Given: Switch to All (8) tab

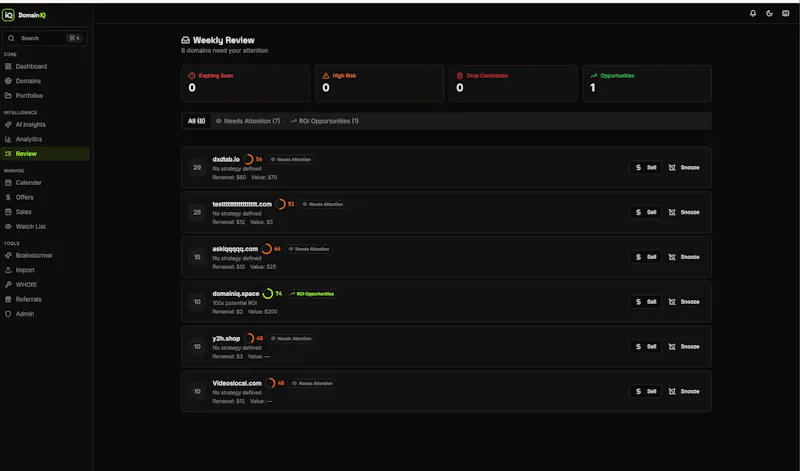Looking at the screenshot, I should click(x=196, y=121).
